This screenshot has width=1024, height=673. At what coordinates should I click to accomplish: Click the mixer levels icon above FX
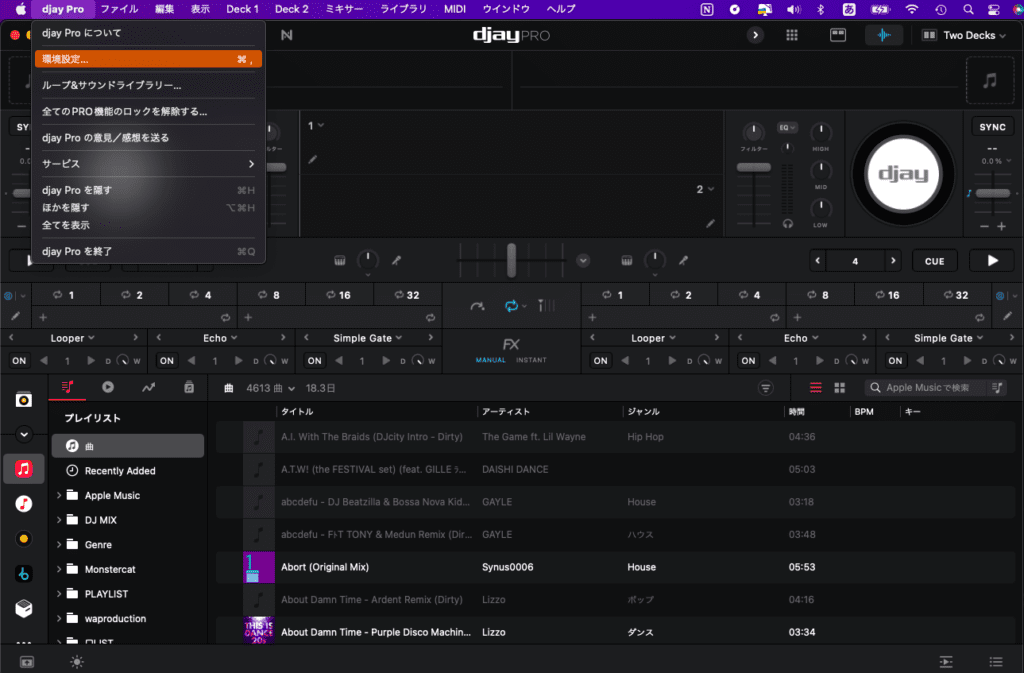pyautogui.click(x=546, y=305)
